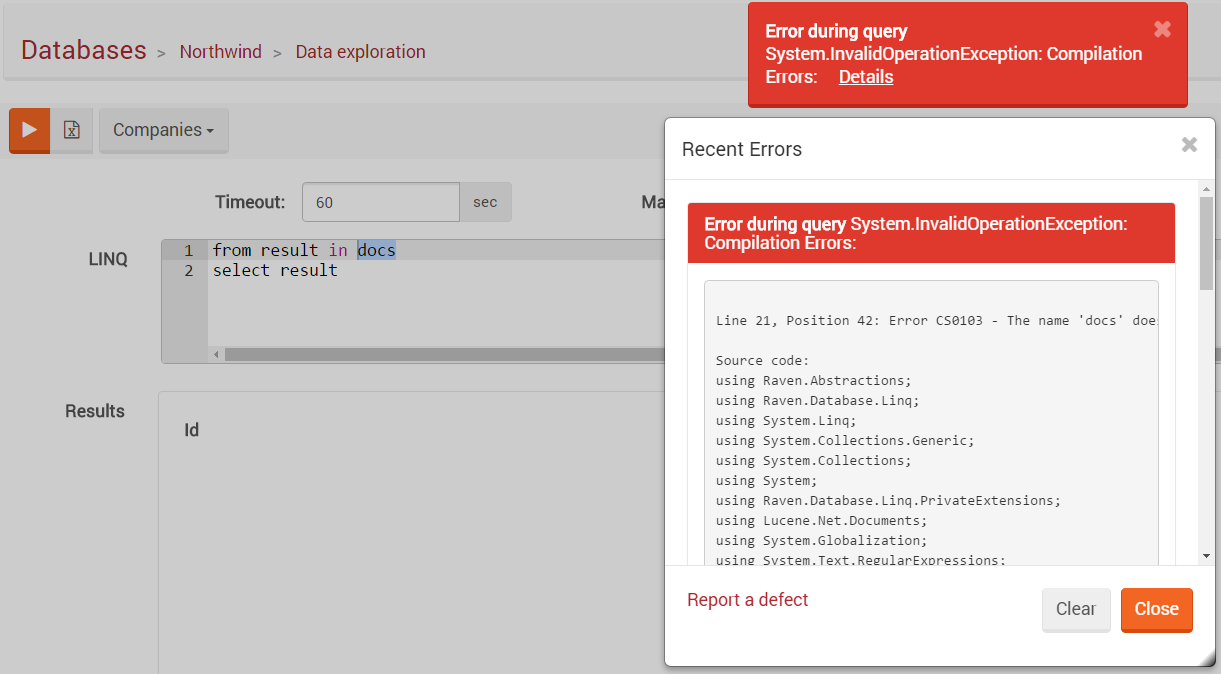Click 'using System.Collections.Generic;' source line
The height and width of the screenshot is (674, 1221).
(845, 441)
